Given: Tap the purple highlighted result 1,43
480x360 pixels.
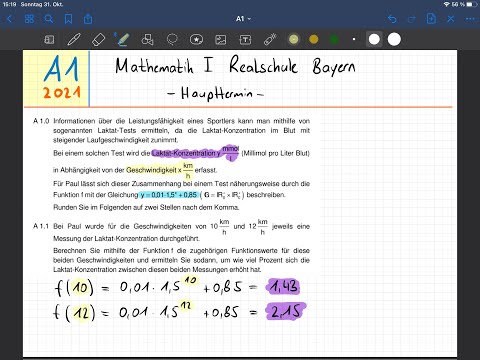Looking at the screenshot, I should tap(283, 287).
